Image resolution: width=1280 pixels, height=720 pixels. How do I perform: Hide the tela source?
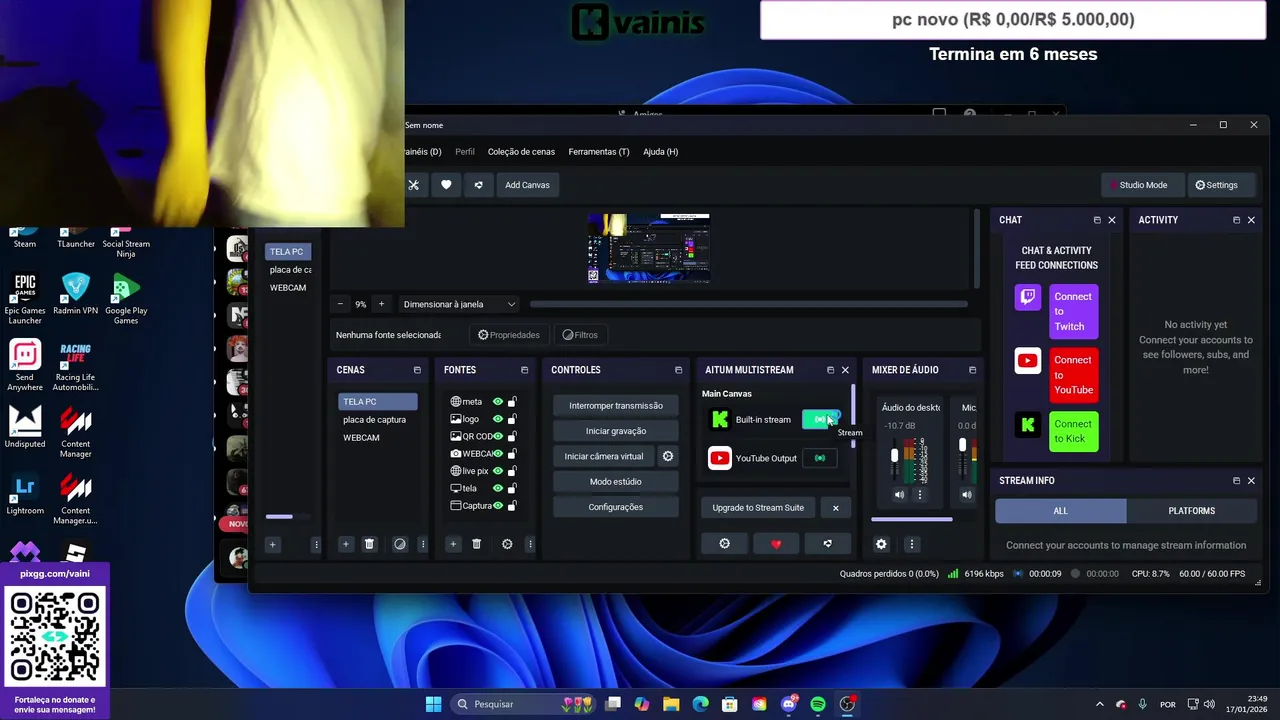(498, 488)
